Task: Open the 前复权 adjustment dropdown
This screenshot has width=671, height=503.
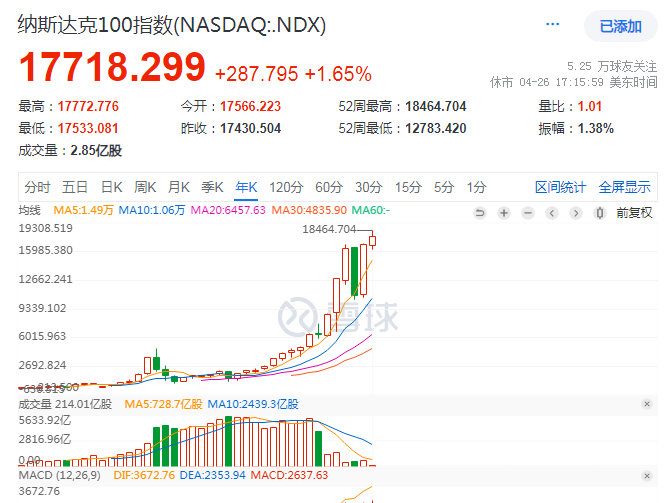Action: [634, 213]
